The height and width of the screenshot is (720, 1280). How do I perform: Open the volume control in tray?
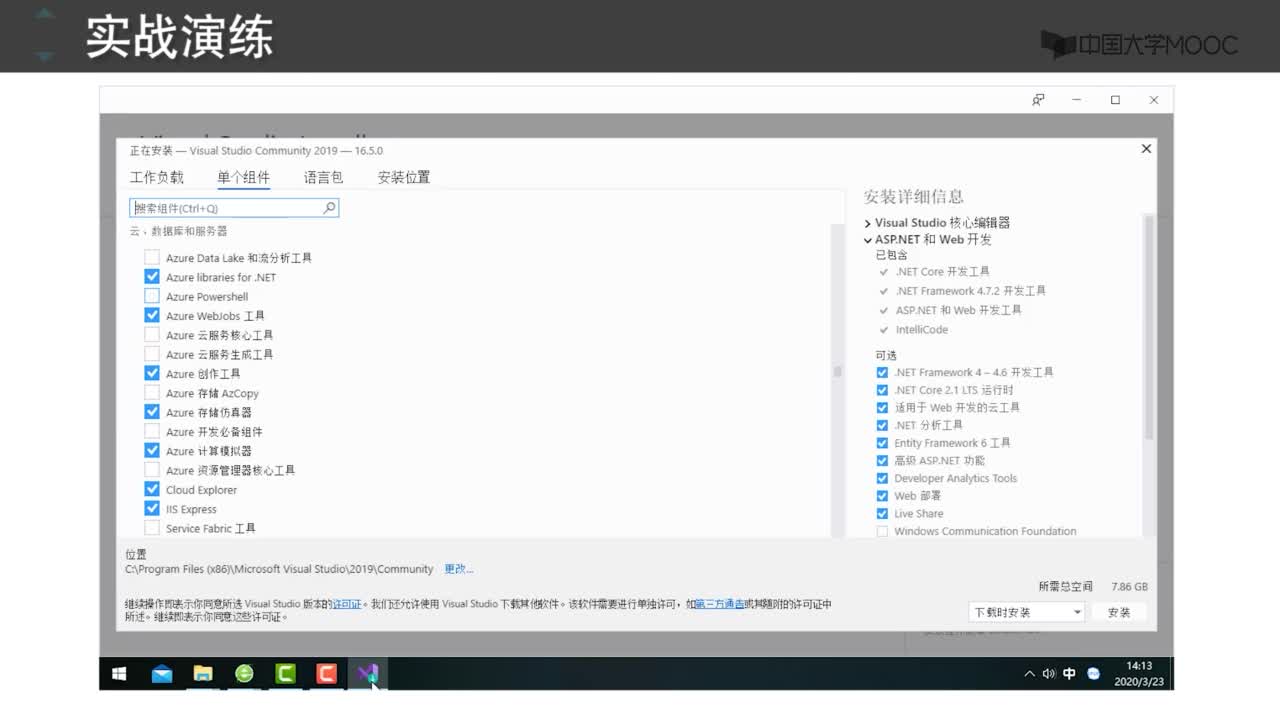[1049, 674]
